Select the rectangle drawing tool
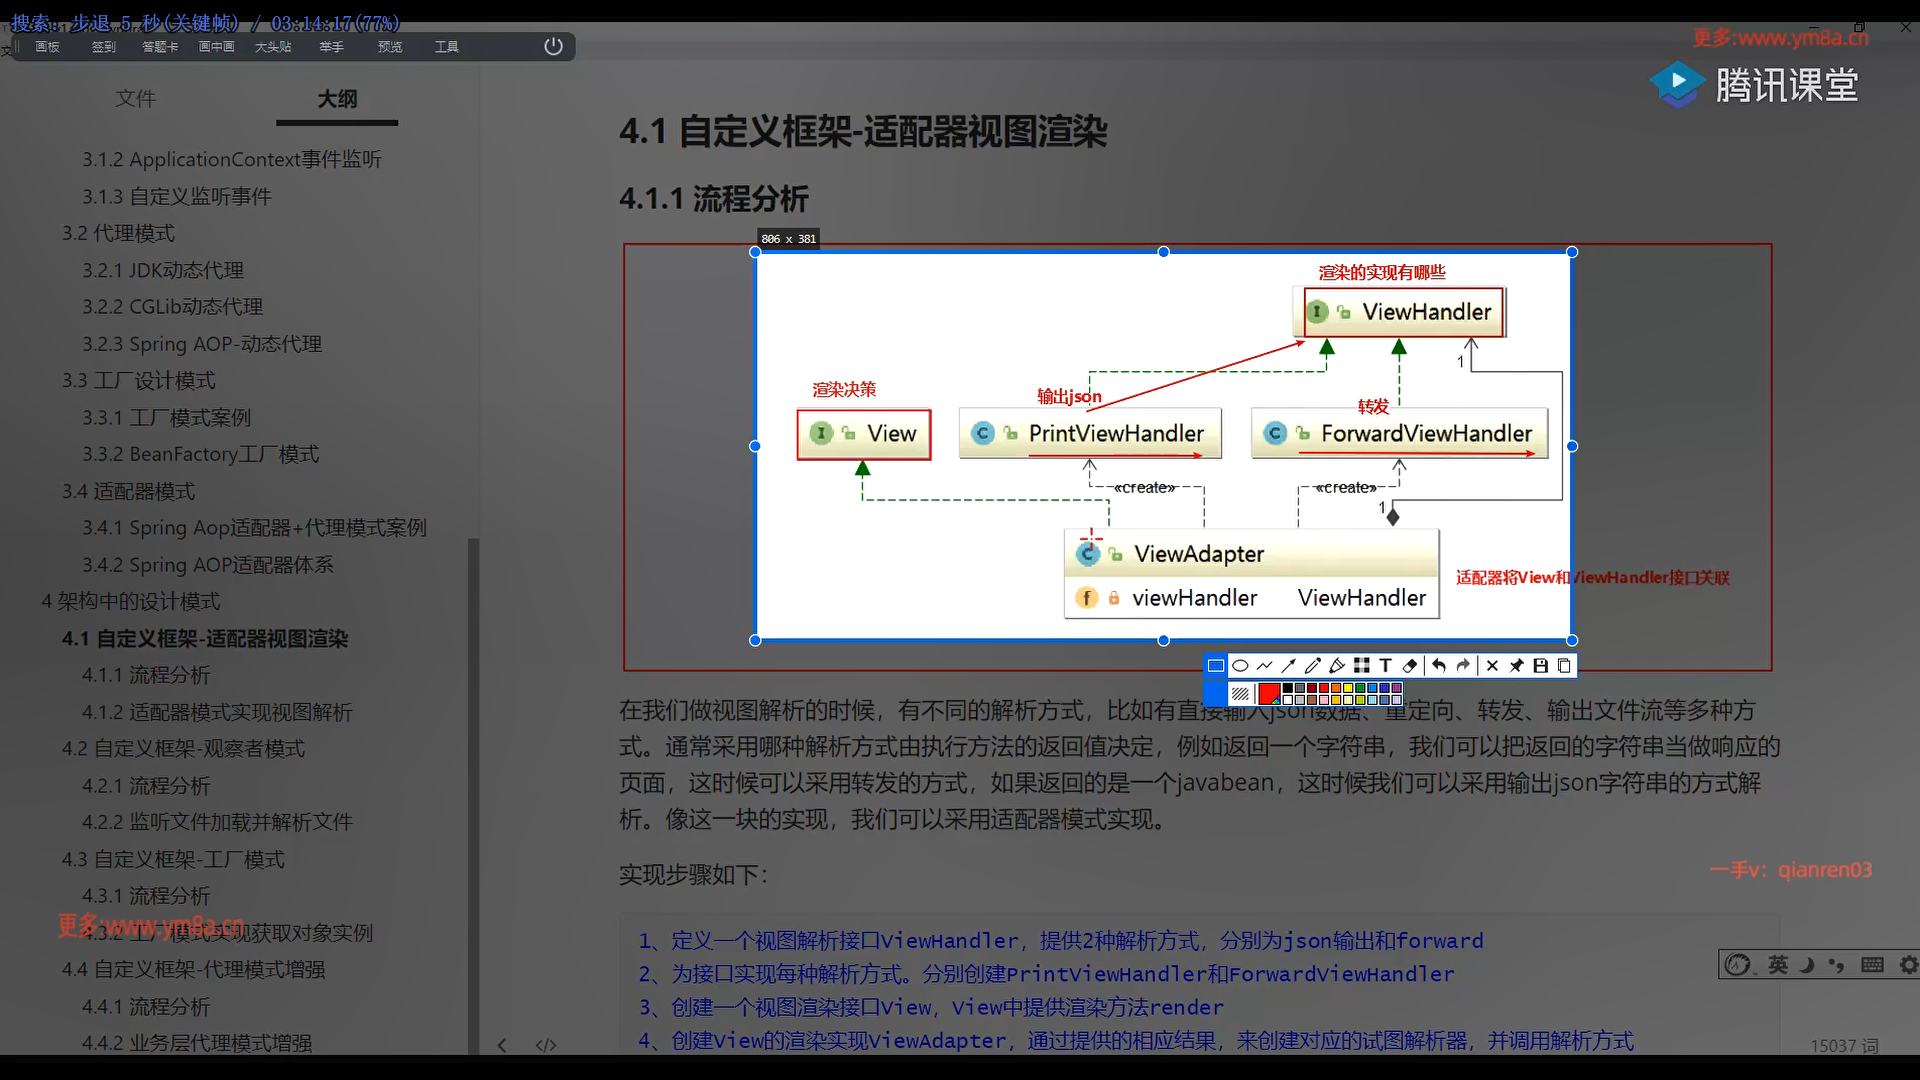Viewport: 1920px width, 1080px height. (1216, 666)
